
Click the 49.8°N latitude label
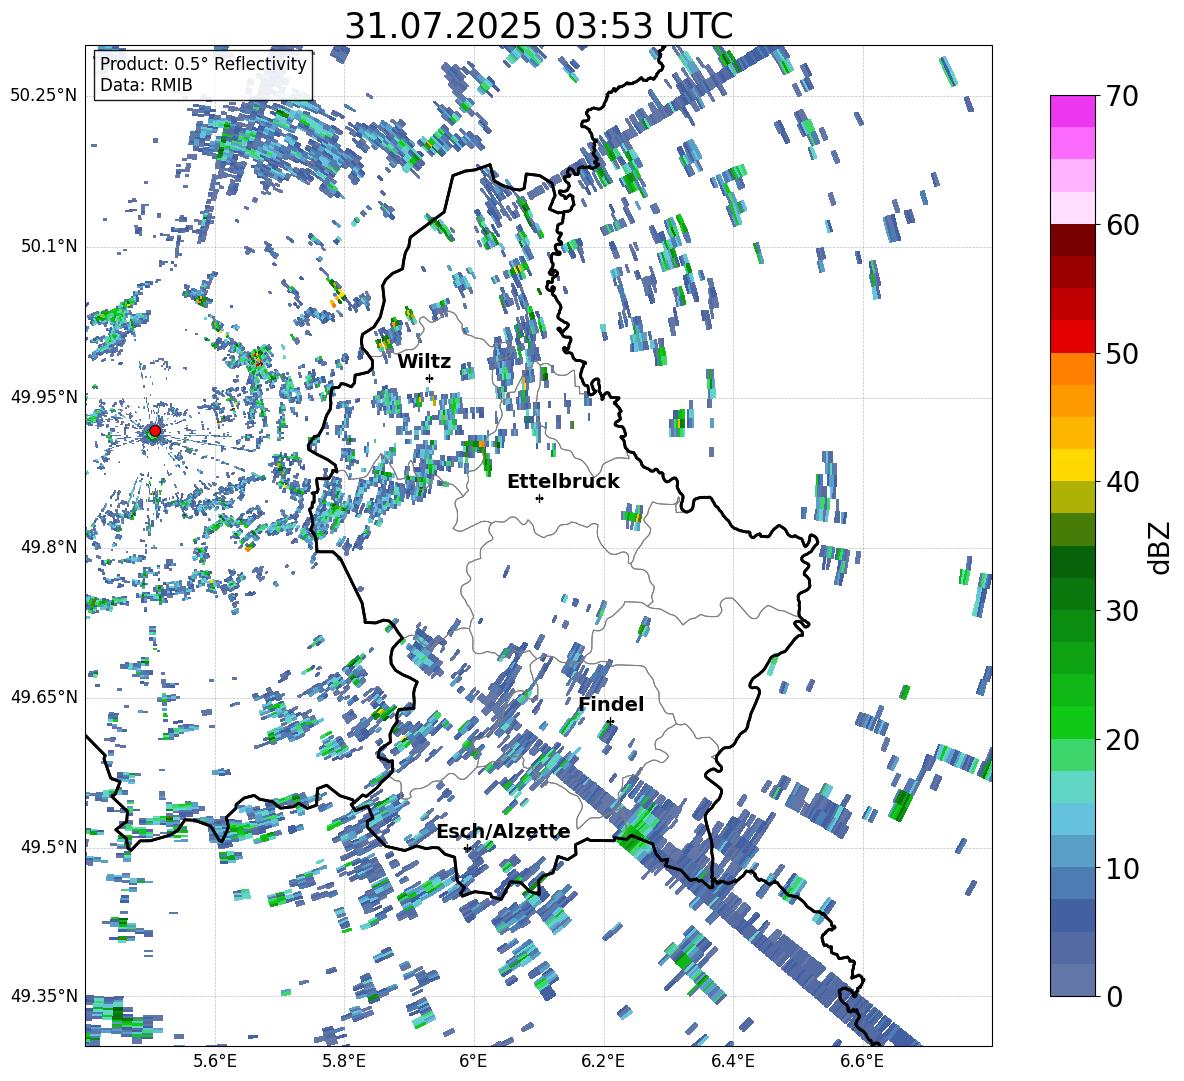coord(49,547)
